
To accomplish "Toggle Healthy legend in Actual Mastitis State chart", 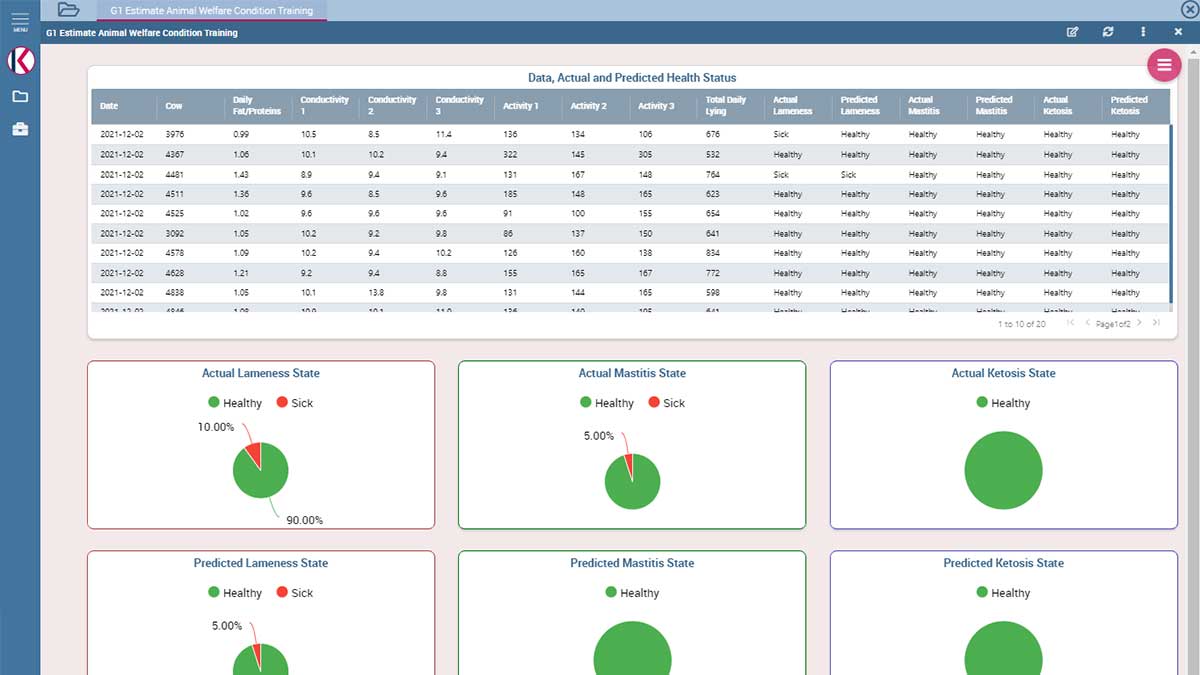I will pos(607,403).
